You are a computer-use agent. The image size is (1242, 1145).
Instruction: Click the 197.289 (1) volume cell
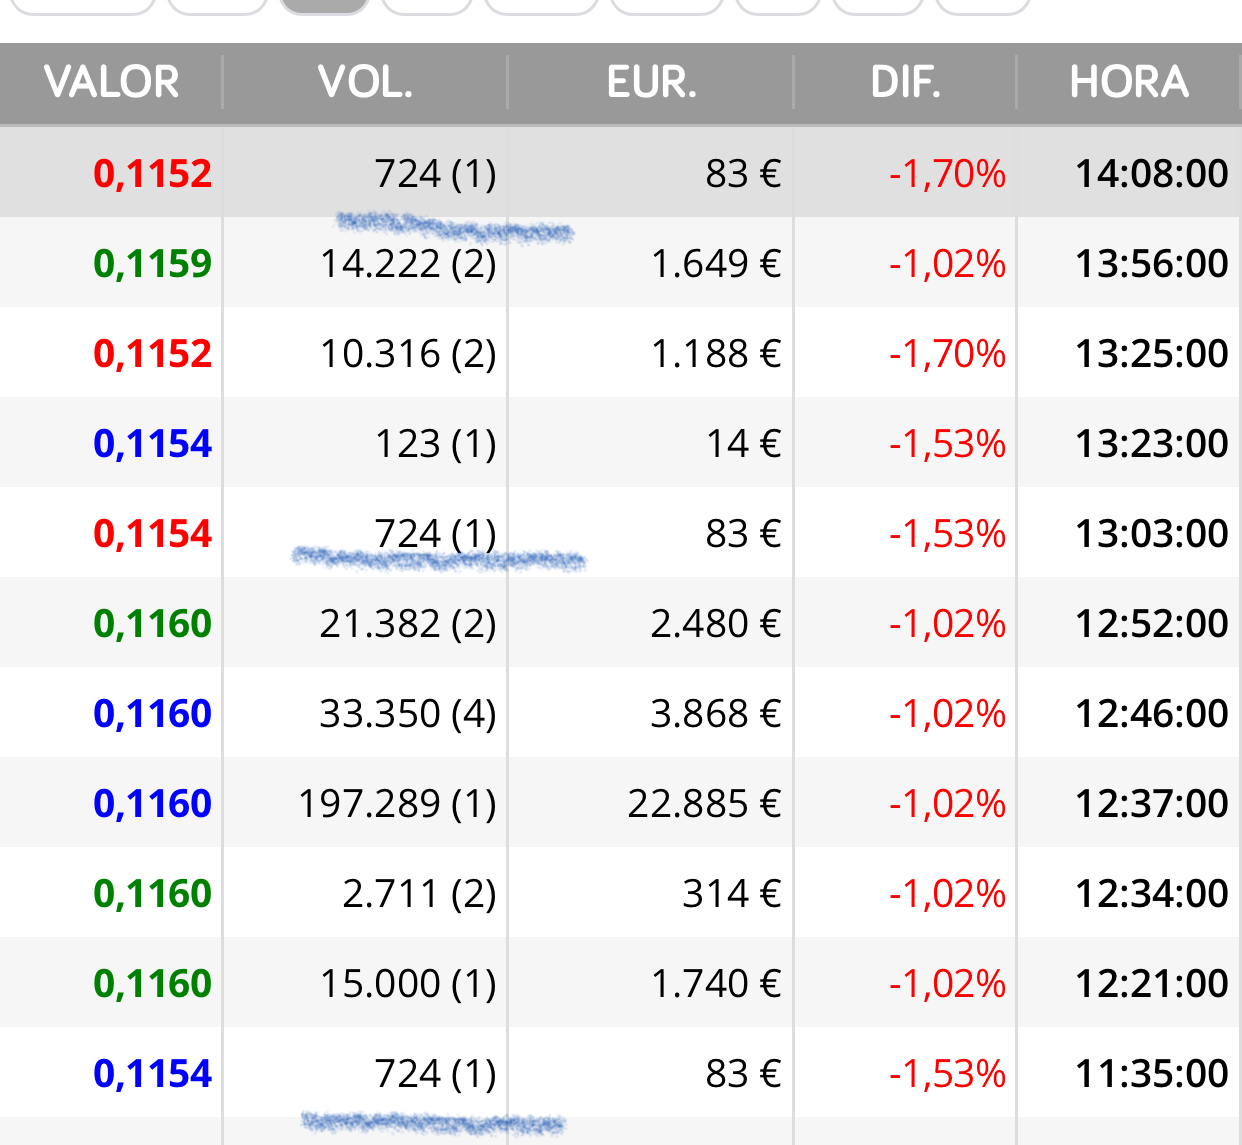coord(398,804)
